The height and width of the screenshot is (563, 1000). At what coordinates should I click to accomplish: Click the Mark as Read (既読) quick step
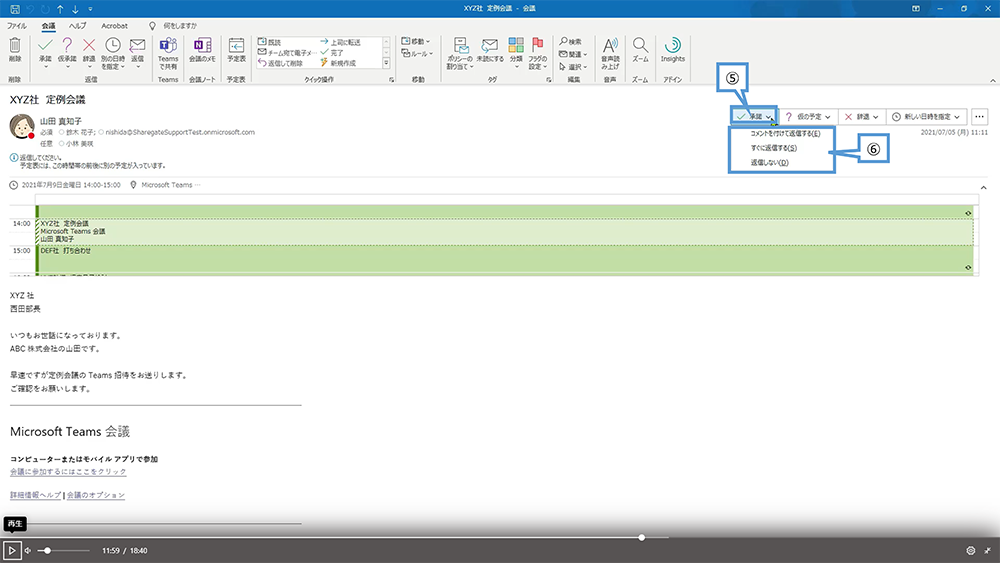tap(269, 42)
